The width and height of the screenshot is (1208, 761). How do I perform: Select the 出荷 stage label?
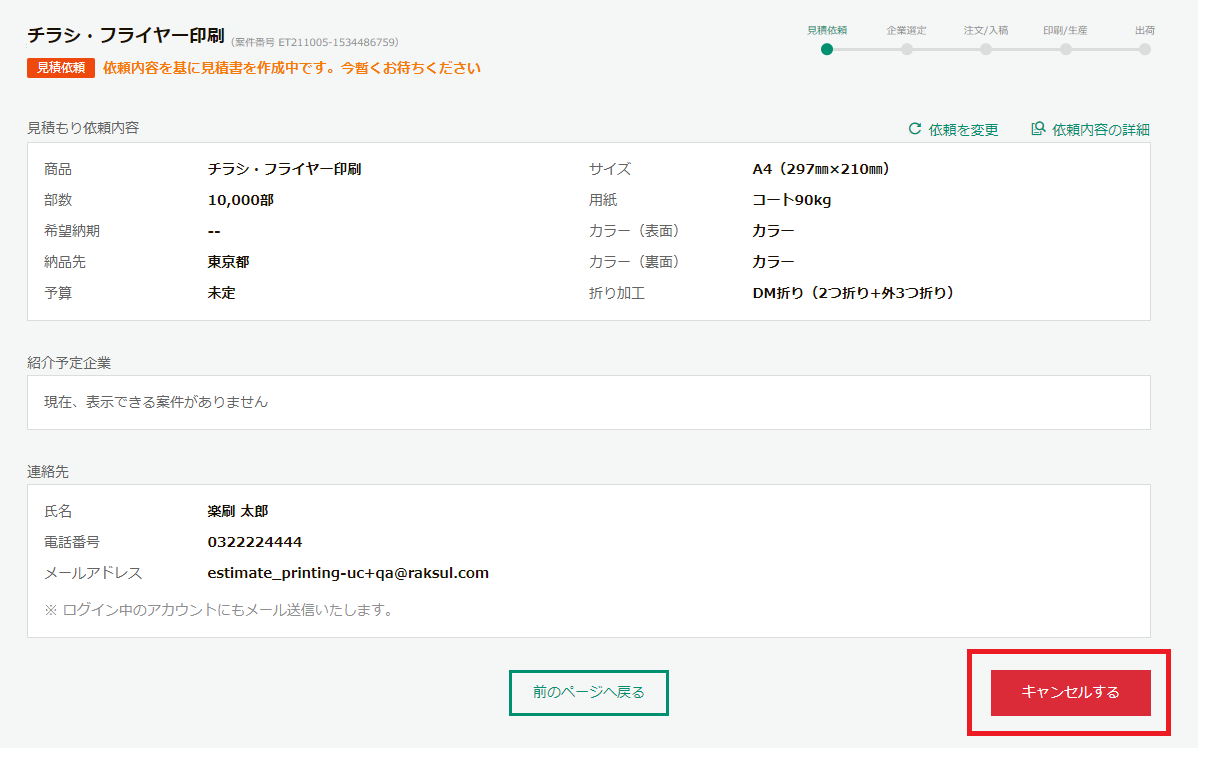tap(1145, 31)
